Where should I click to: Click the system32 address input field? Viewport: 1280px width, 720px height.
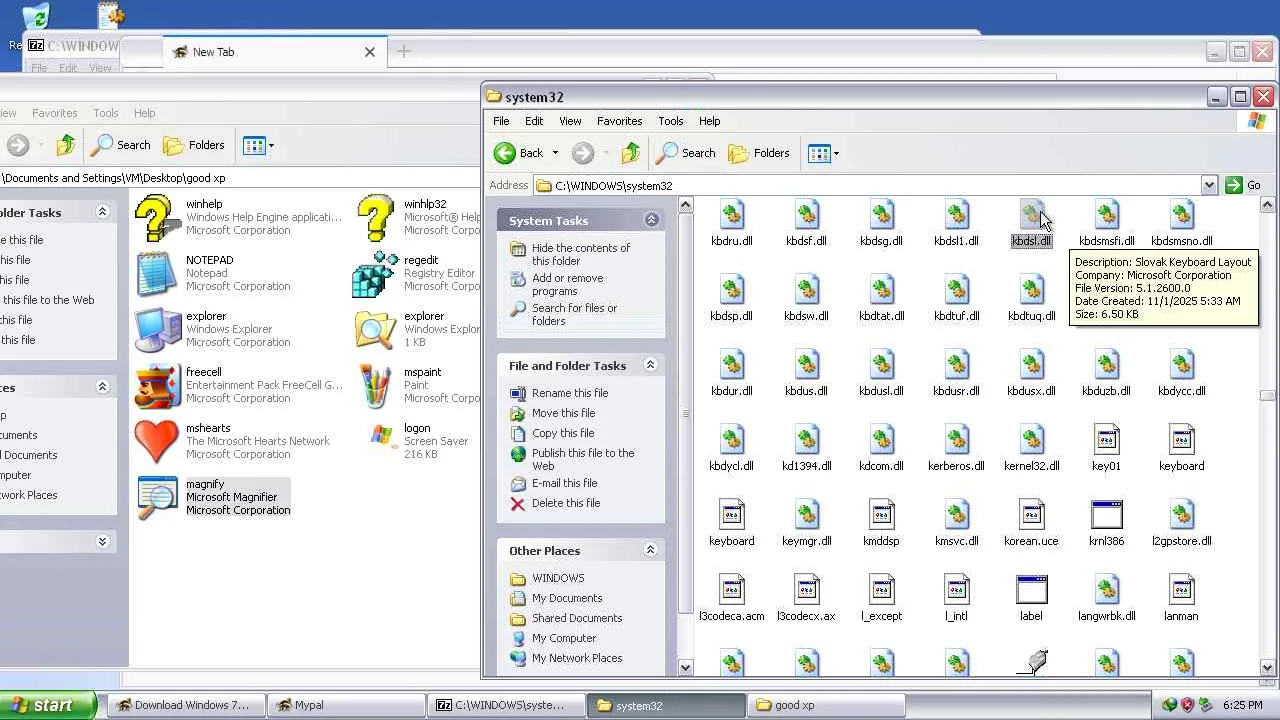867,185
